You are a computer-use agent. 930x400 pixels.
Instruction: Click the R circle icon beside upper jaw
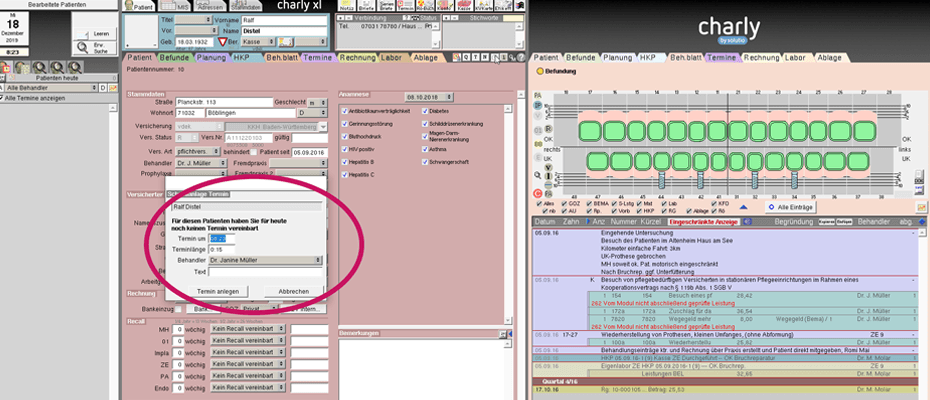pos(549,129)
